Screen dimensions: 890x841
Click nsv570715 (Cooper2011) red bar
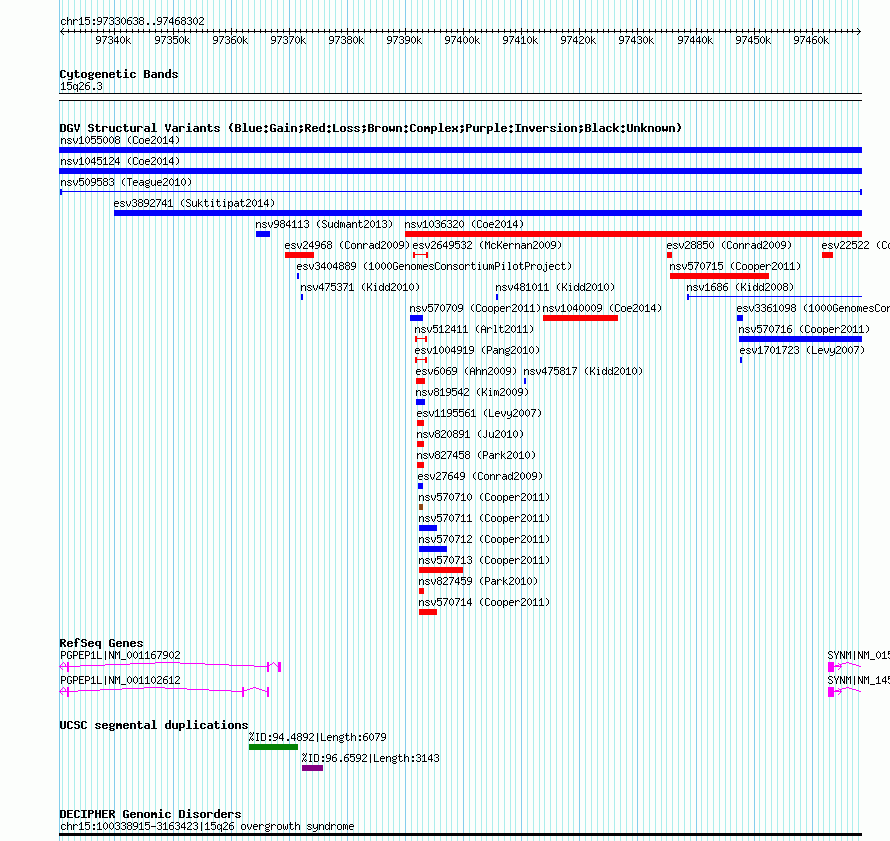click(x=719, y=276)
